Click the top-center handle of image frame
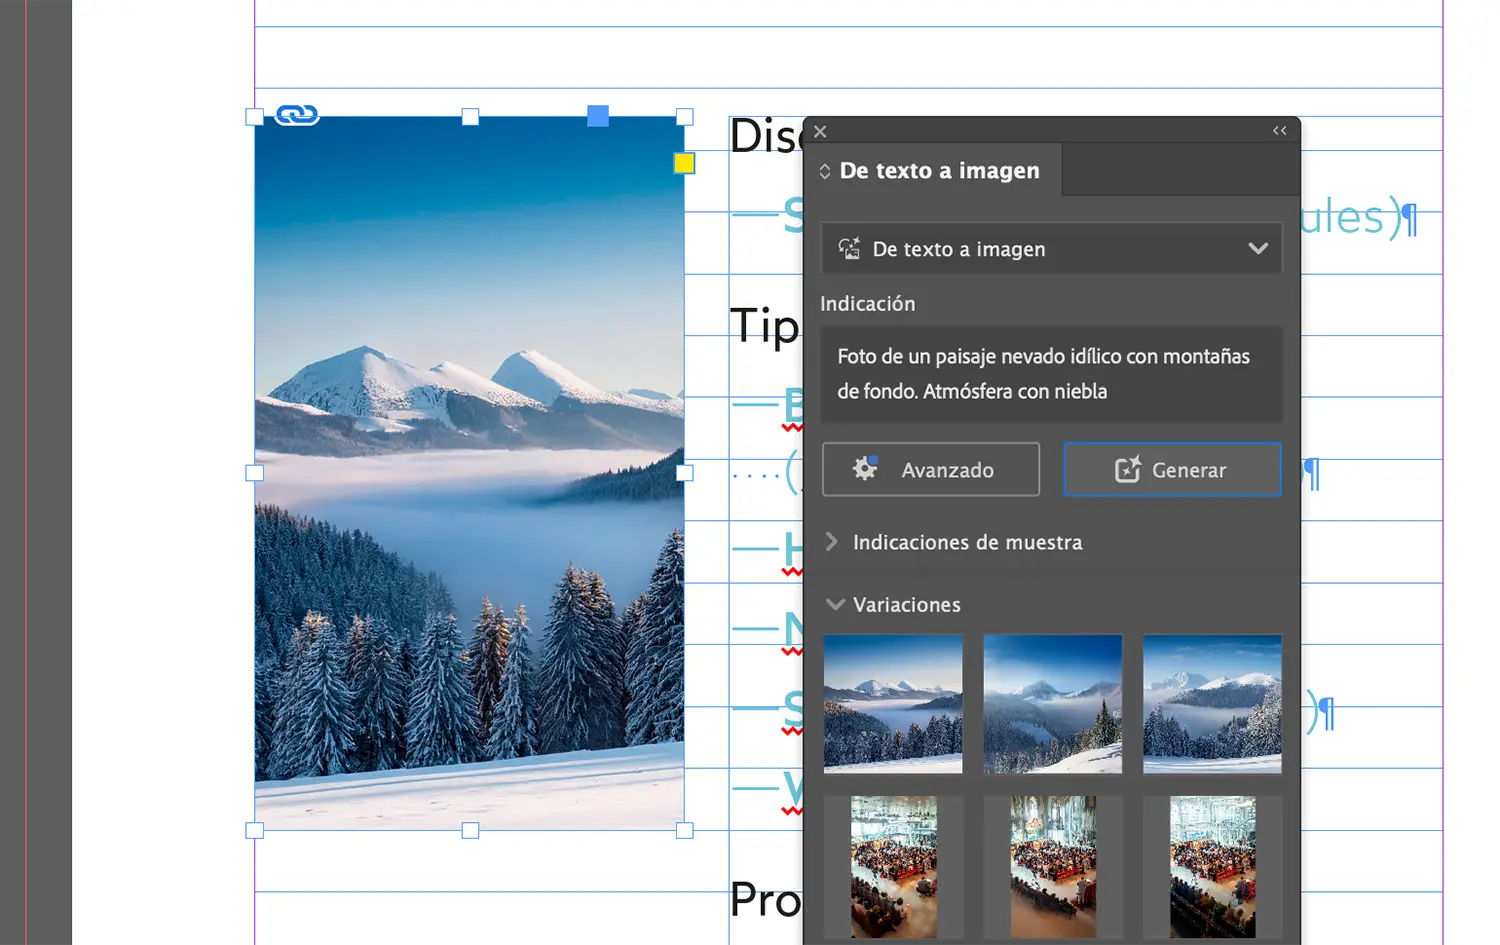 click(470, 117)
